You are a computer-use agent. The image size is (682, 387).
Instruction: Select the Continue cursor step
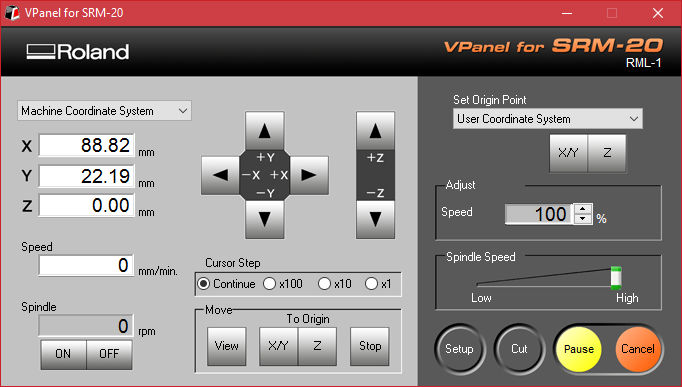[226, 284]
